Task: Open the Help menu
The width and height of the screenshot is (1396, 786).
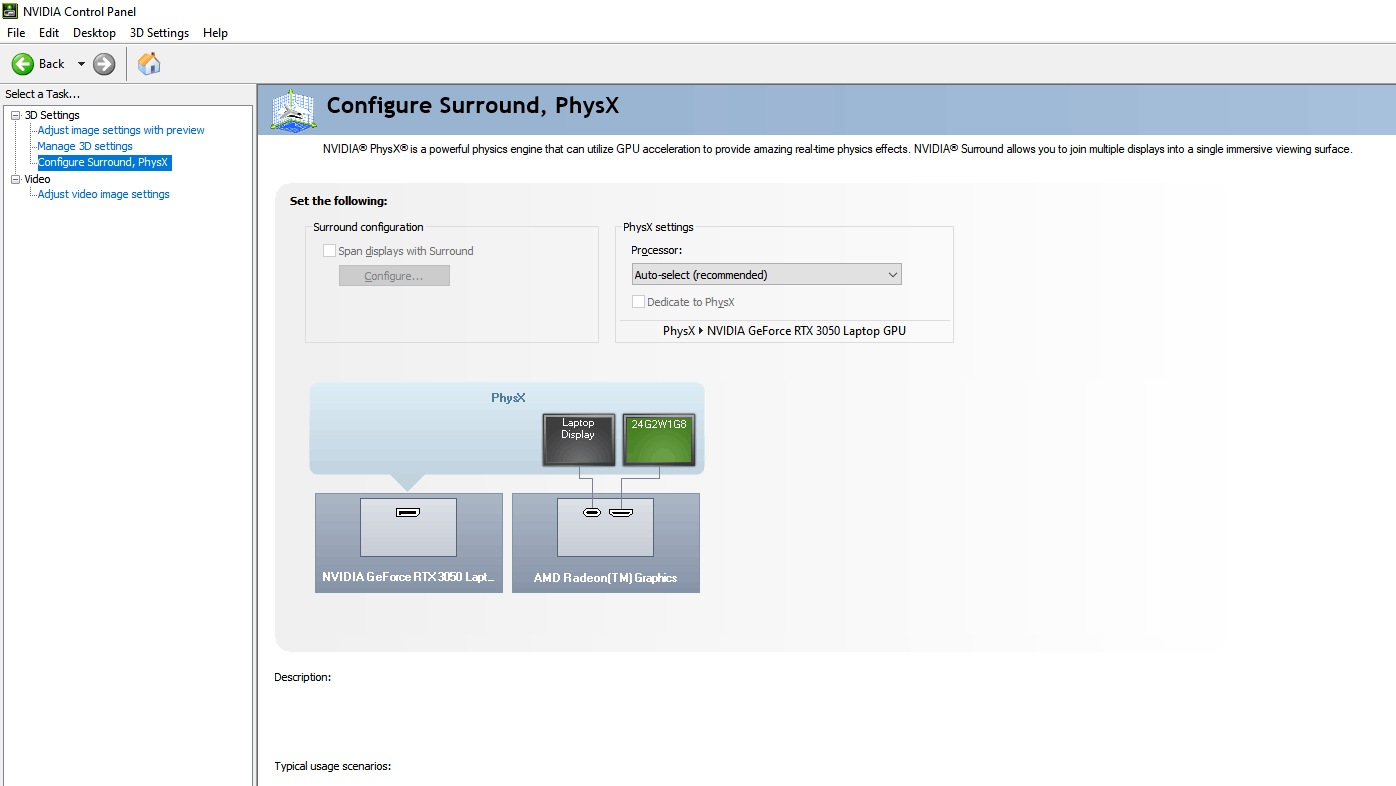Action: tap(216, 33)
